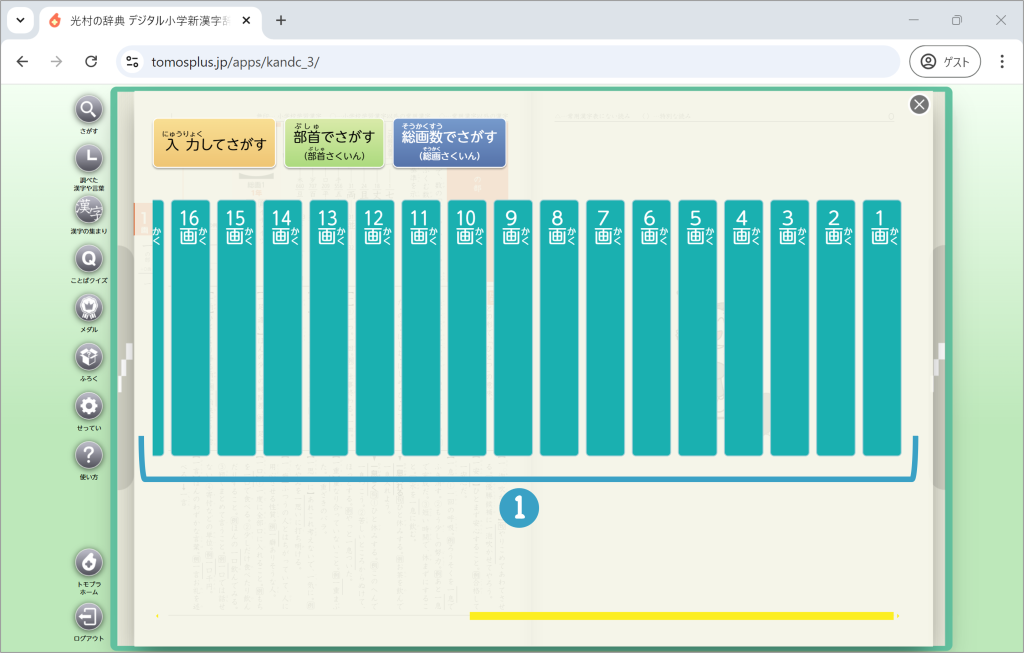The height and width of the screenshot is (653, 1024).
Task: Select the 部首でさがす tab
Action: pyautogui.click(x=334, y=143)
